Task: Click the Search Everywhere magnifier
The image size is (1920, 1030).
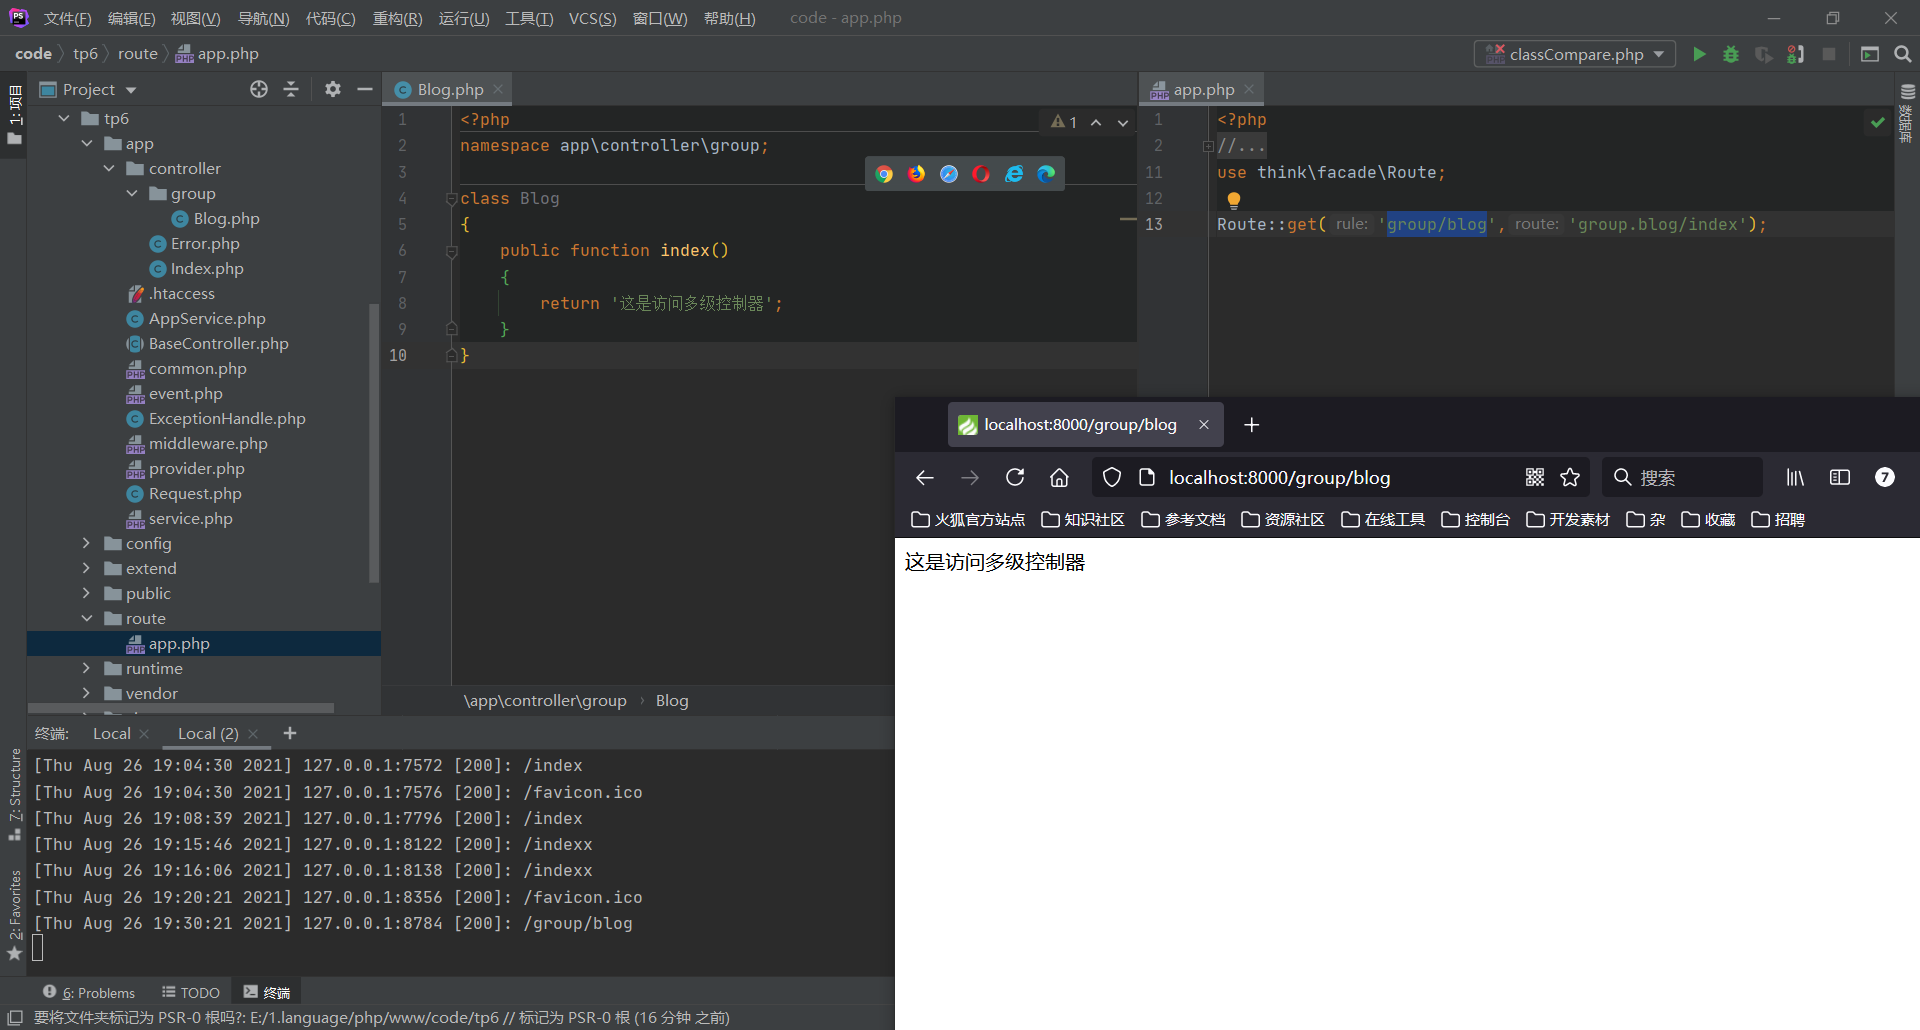Action: point(1902,54)
